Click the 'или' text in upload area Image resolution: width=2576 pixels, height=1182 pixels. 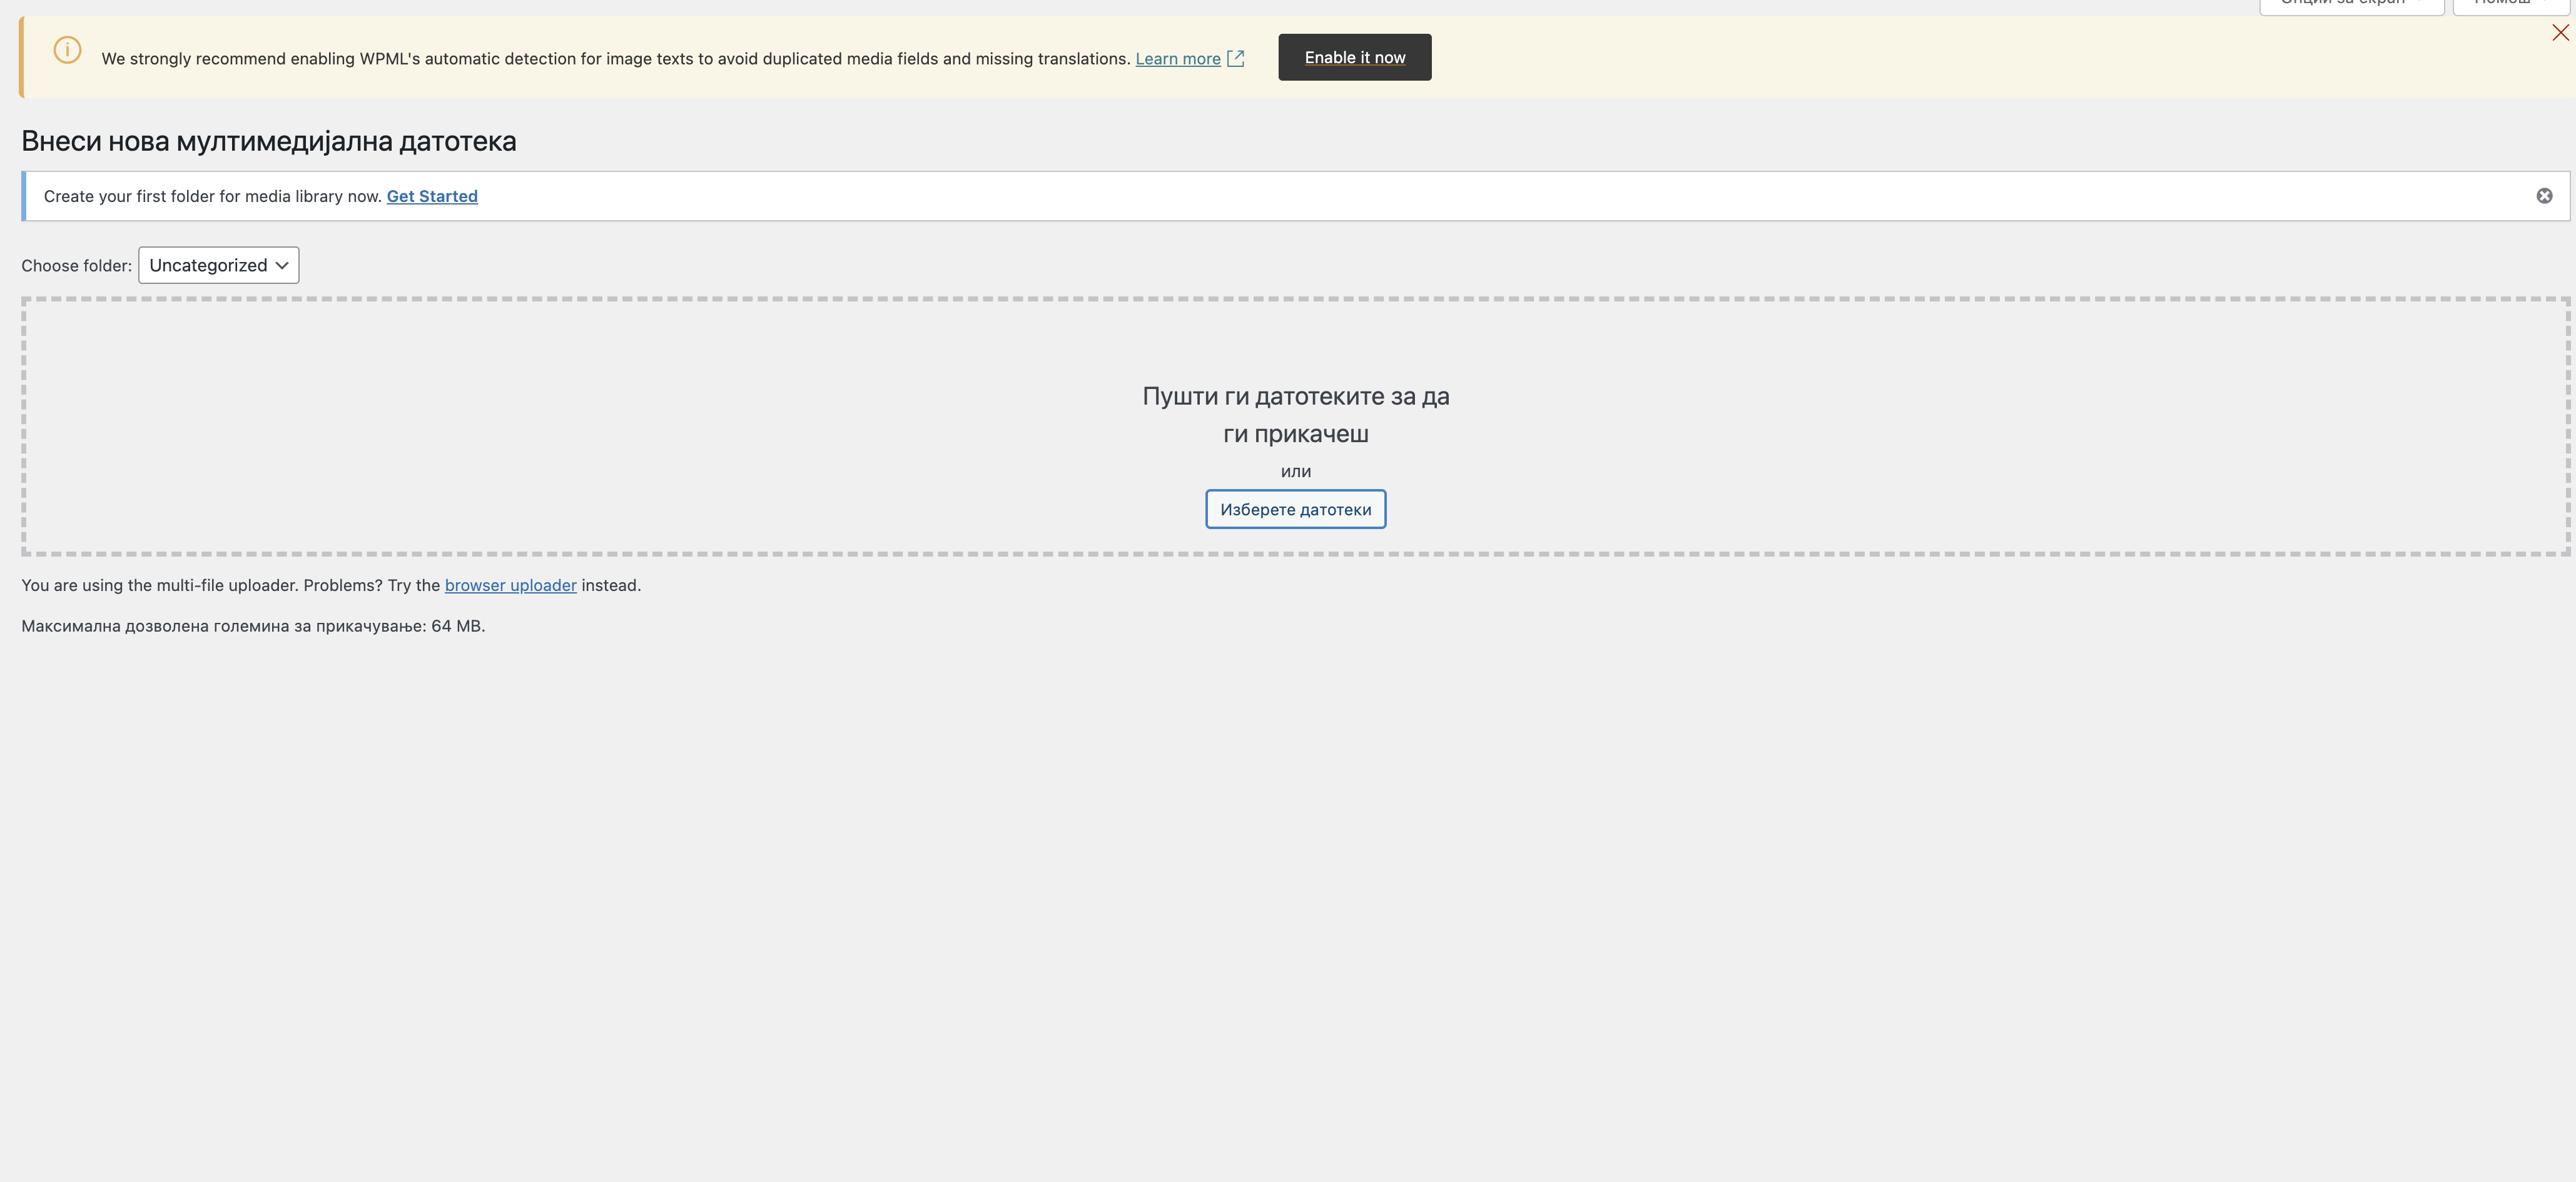click(1295, 471)
